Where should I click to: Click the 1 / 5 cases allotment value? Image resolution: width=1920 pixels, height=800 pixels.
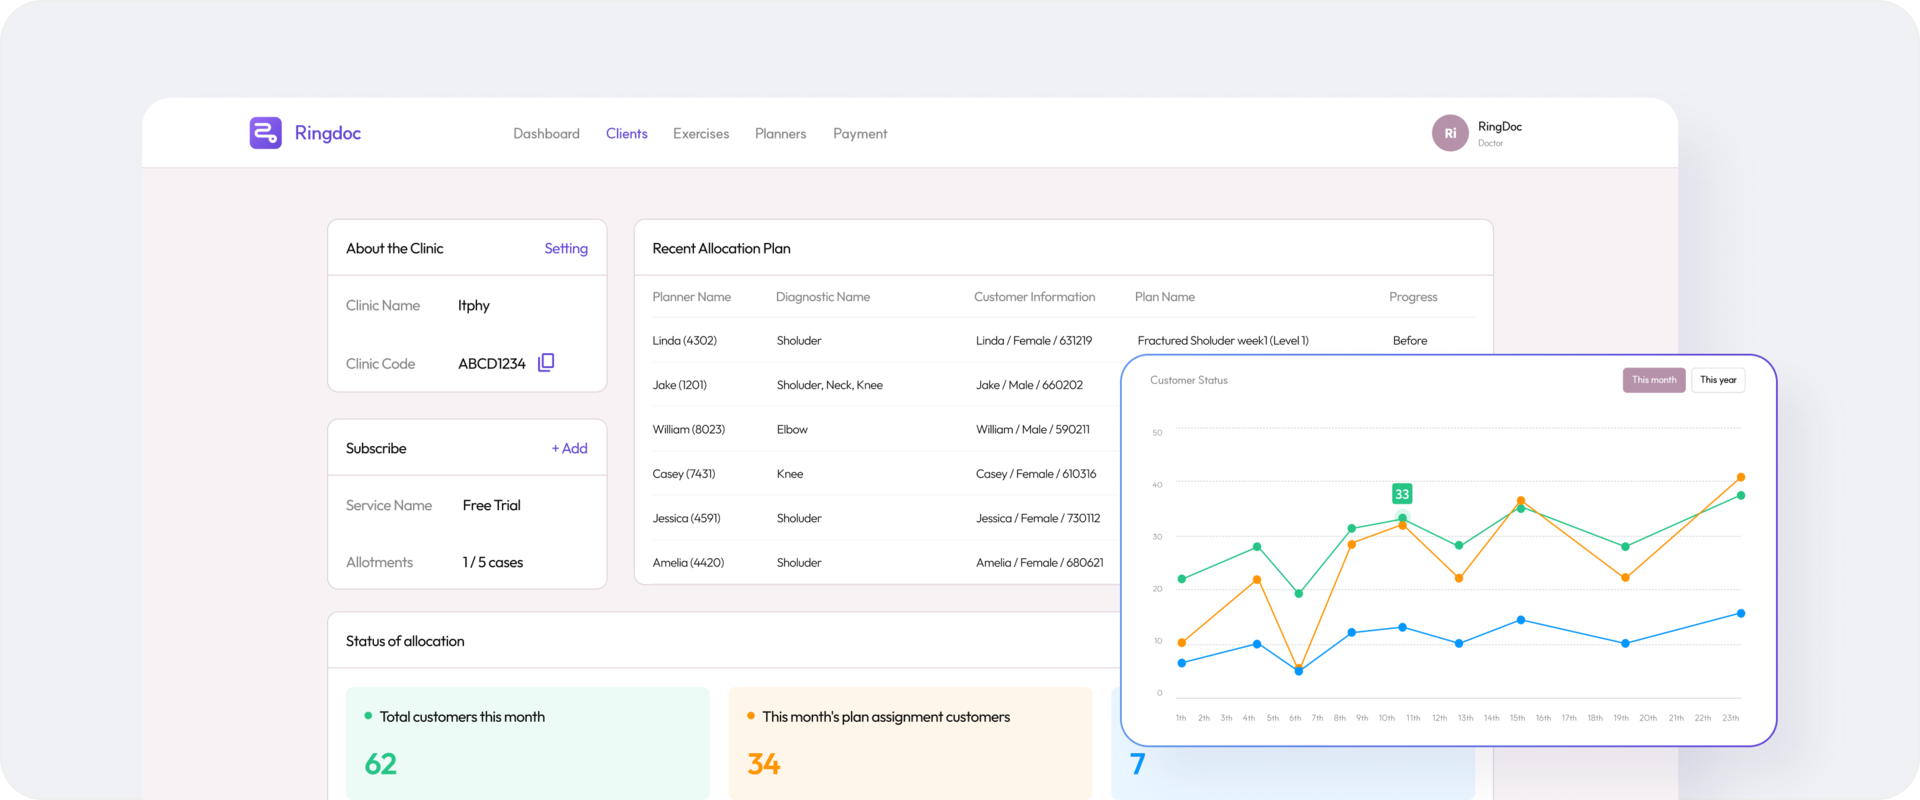tap(493, 563)
